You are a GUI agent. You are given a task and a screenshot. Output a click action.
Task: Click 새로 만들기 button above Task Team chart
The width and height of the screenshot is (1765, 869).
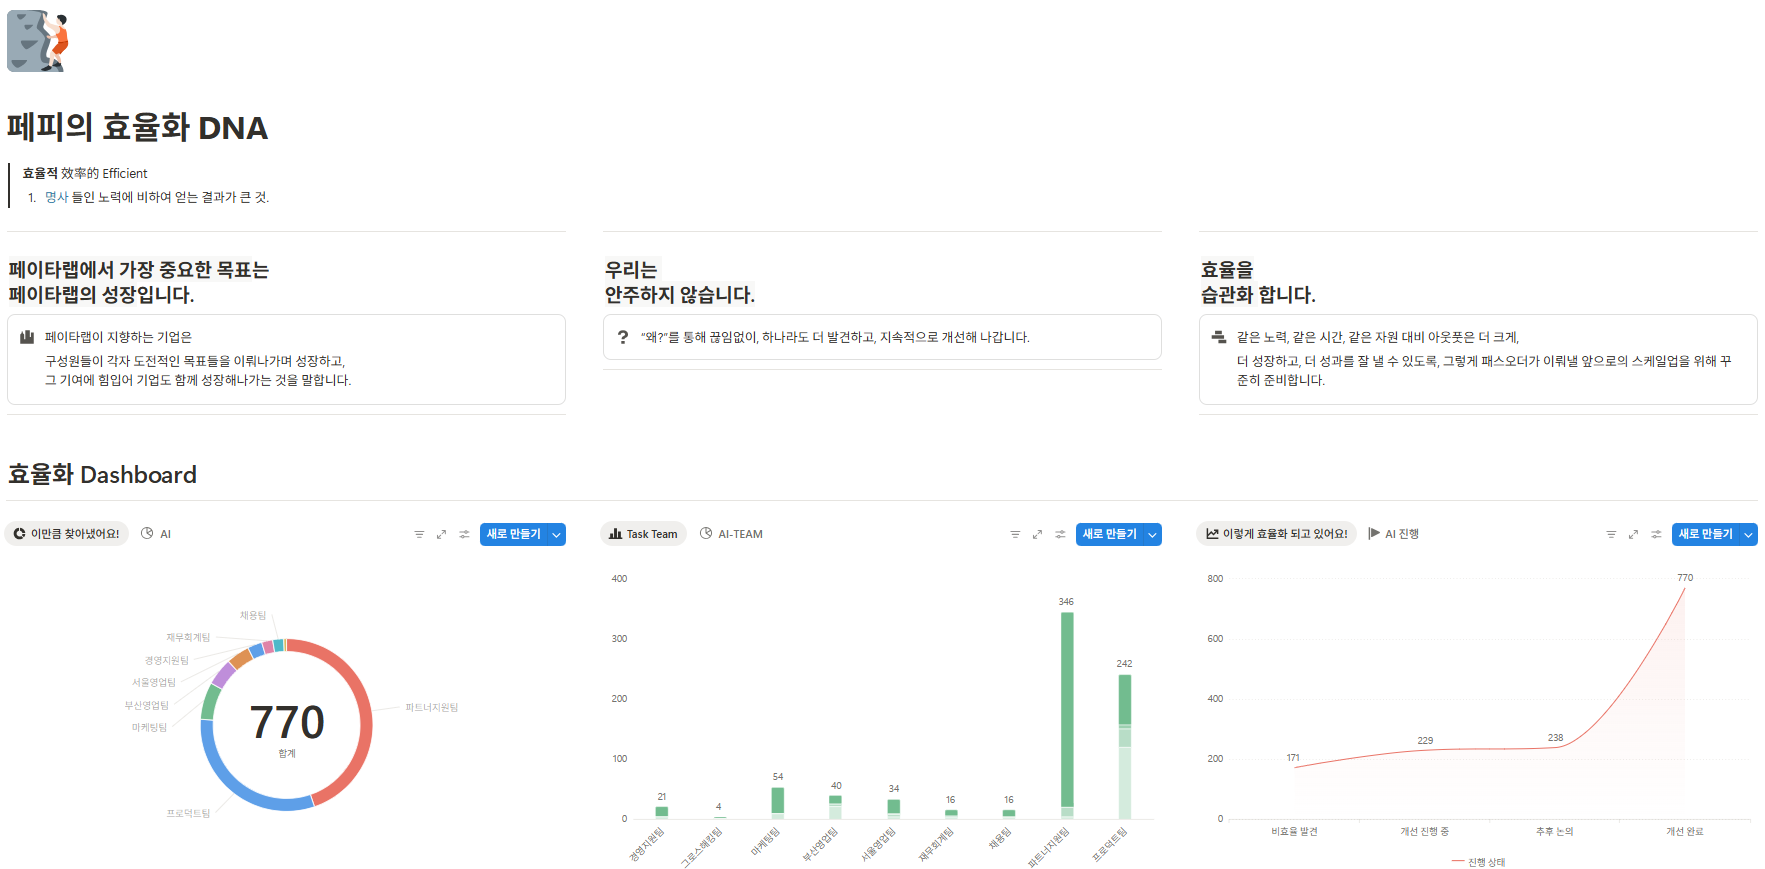coord(1109,535)
